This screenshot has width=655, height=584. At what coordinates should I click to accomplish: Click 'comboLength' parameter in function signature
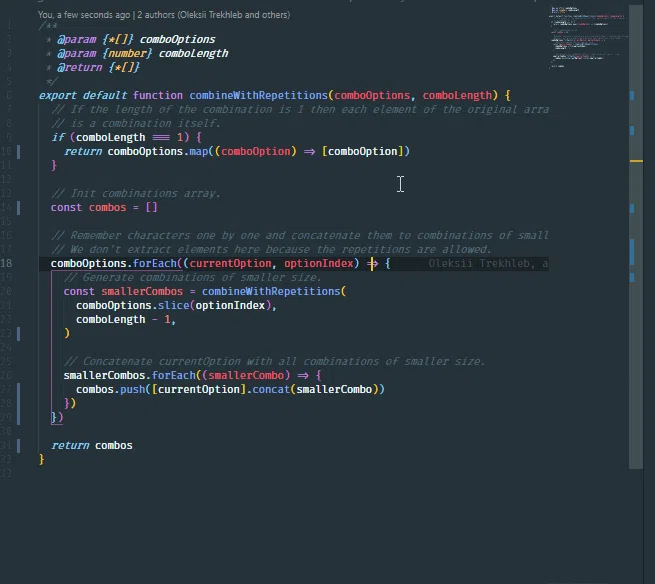pyautogui.click(x=457, y=95)
